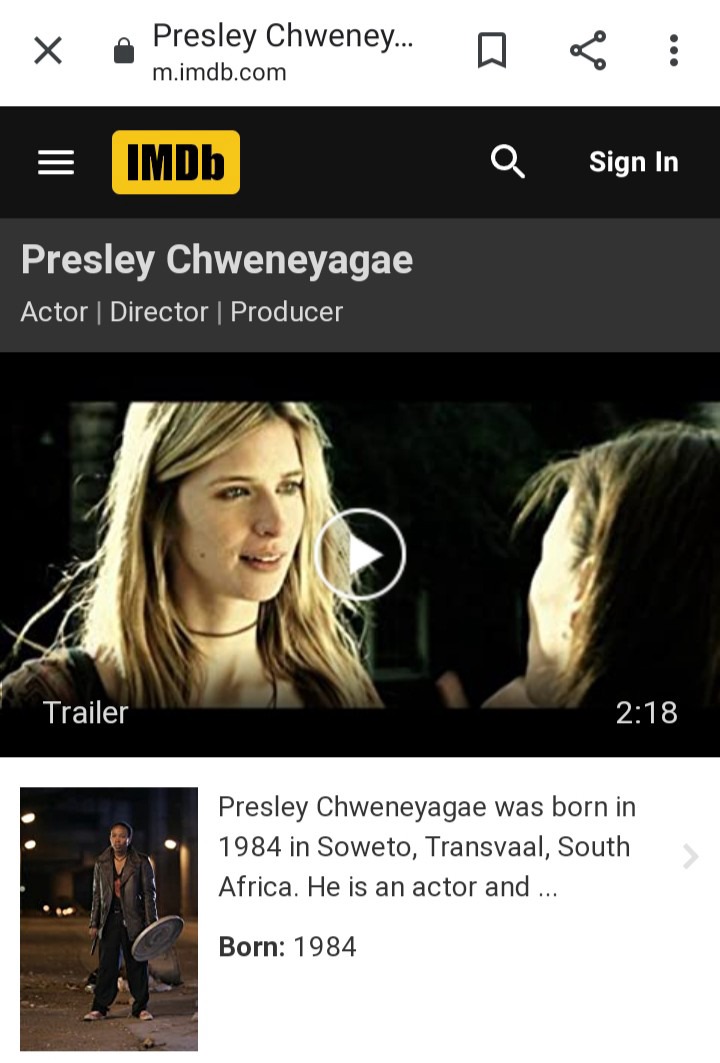Open the share icon in browser bar

point(588,50)
